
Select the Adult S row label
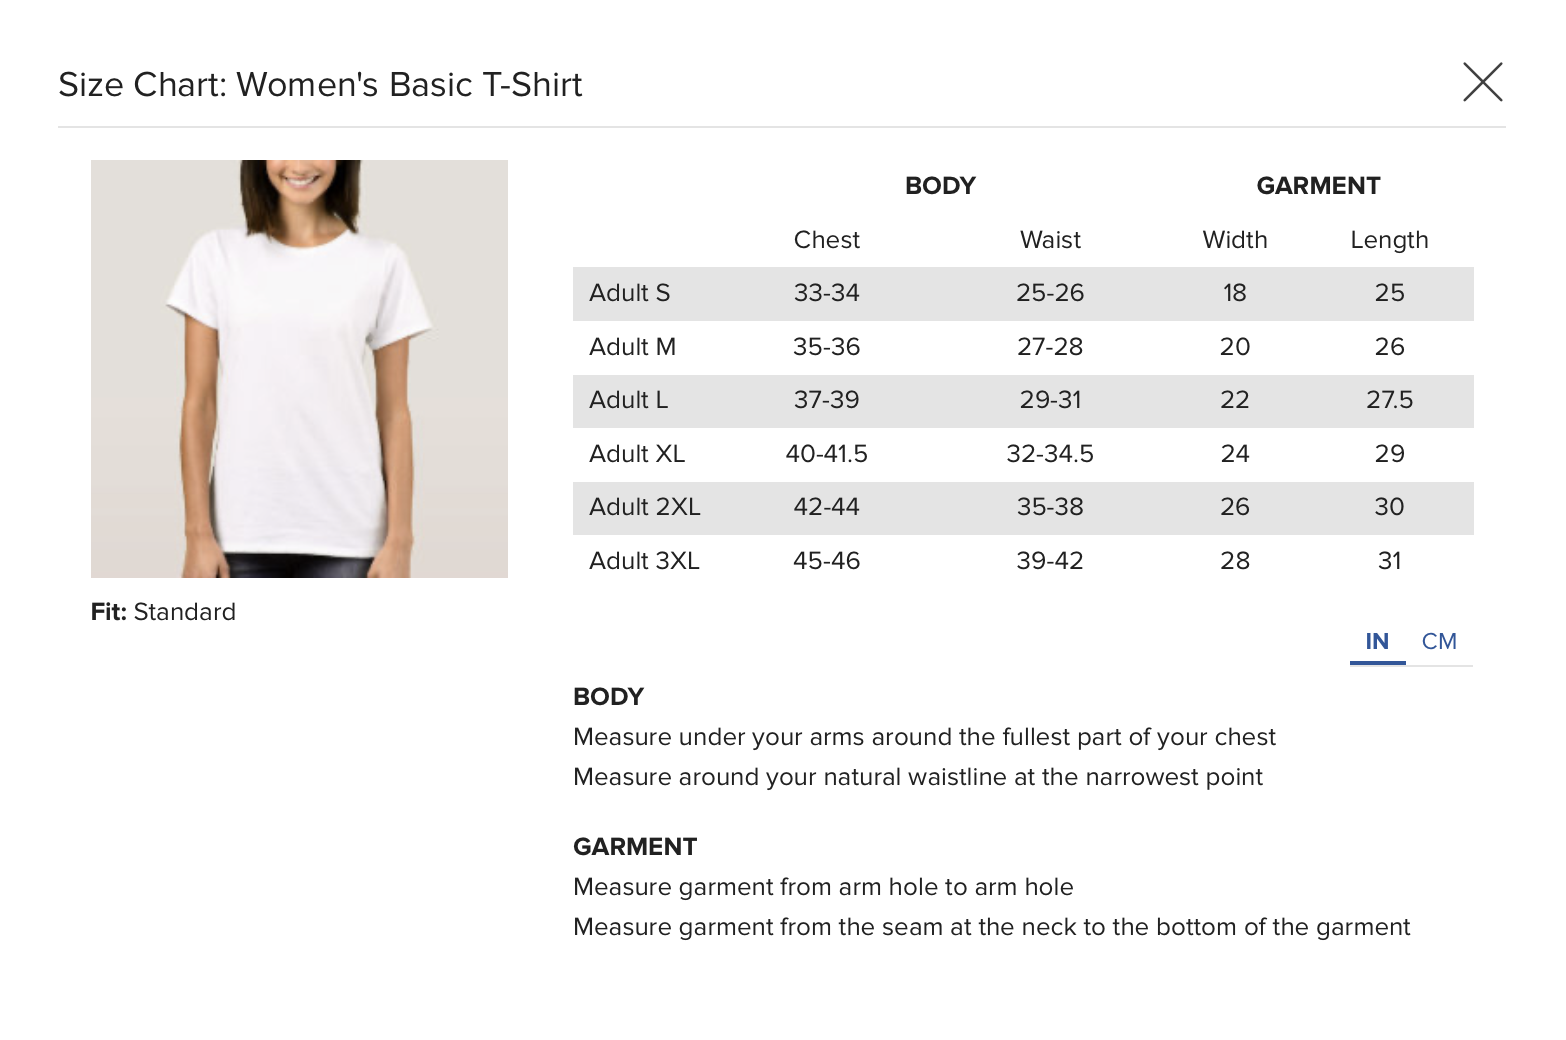point(629,293)
